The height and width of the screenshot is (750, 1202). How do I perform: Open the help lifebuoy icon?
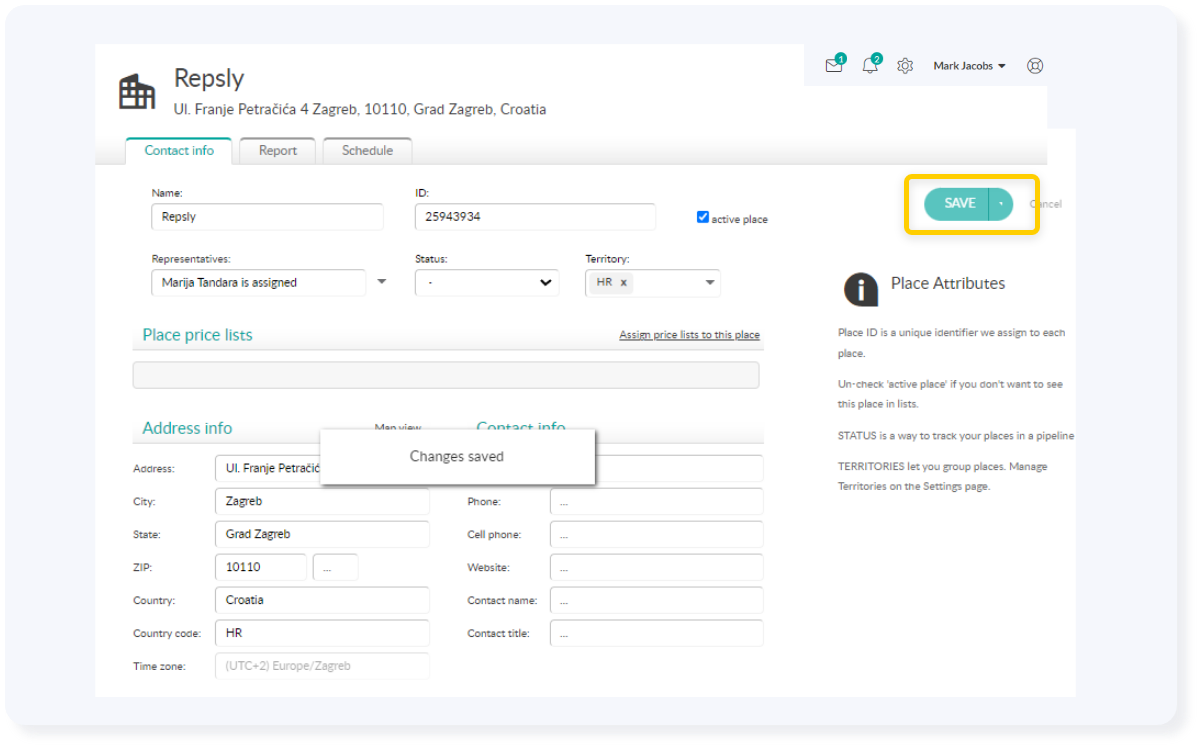click(1035, 66)
